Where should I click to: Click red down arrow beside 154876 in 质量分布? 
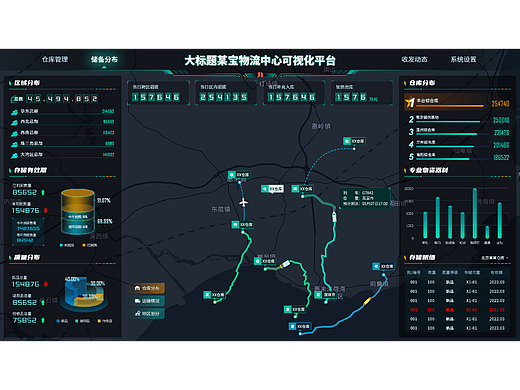tap(46, 284)
